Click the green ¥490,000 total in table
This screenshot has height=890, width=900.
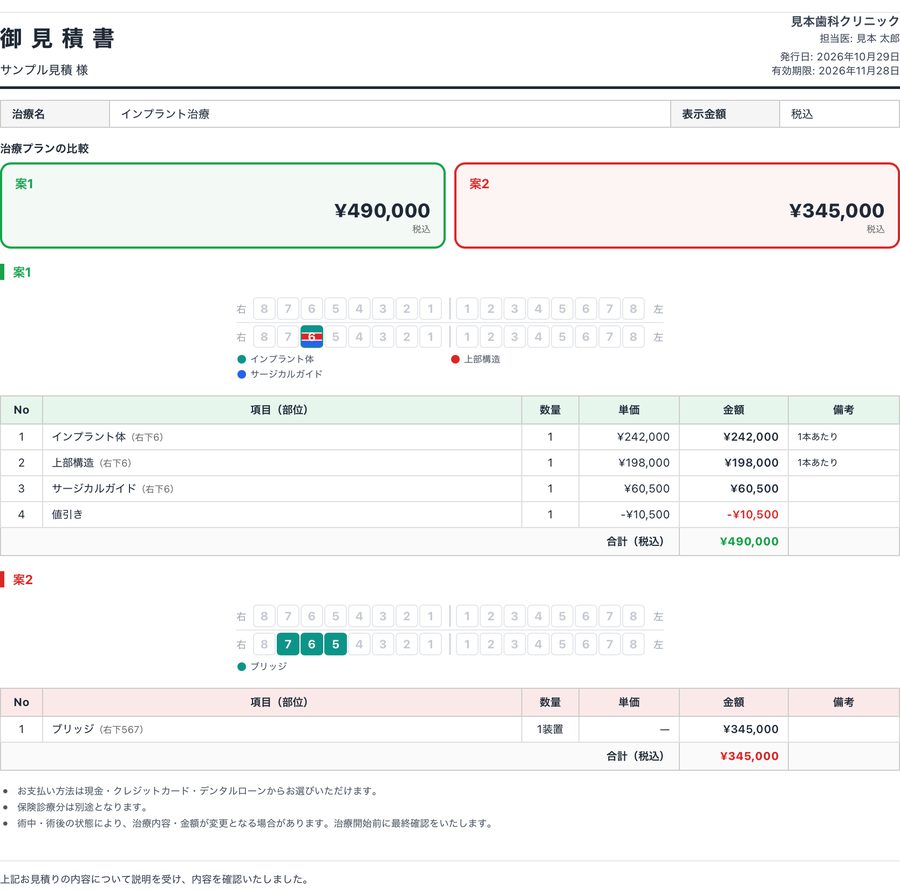pyautogui.click(x=749, y=541)
